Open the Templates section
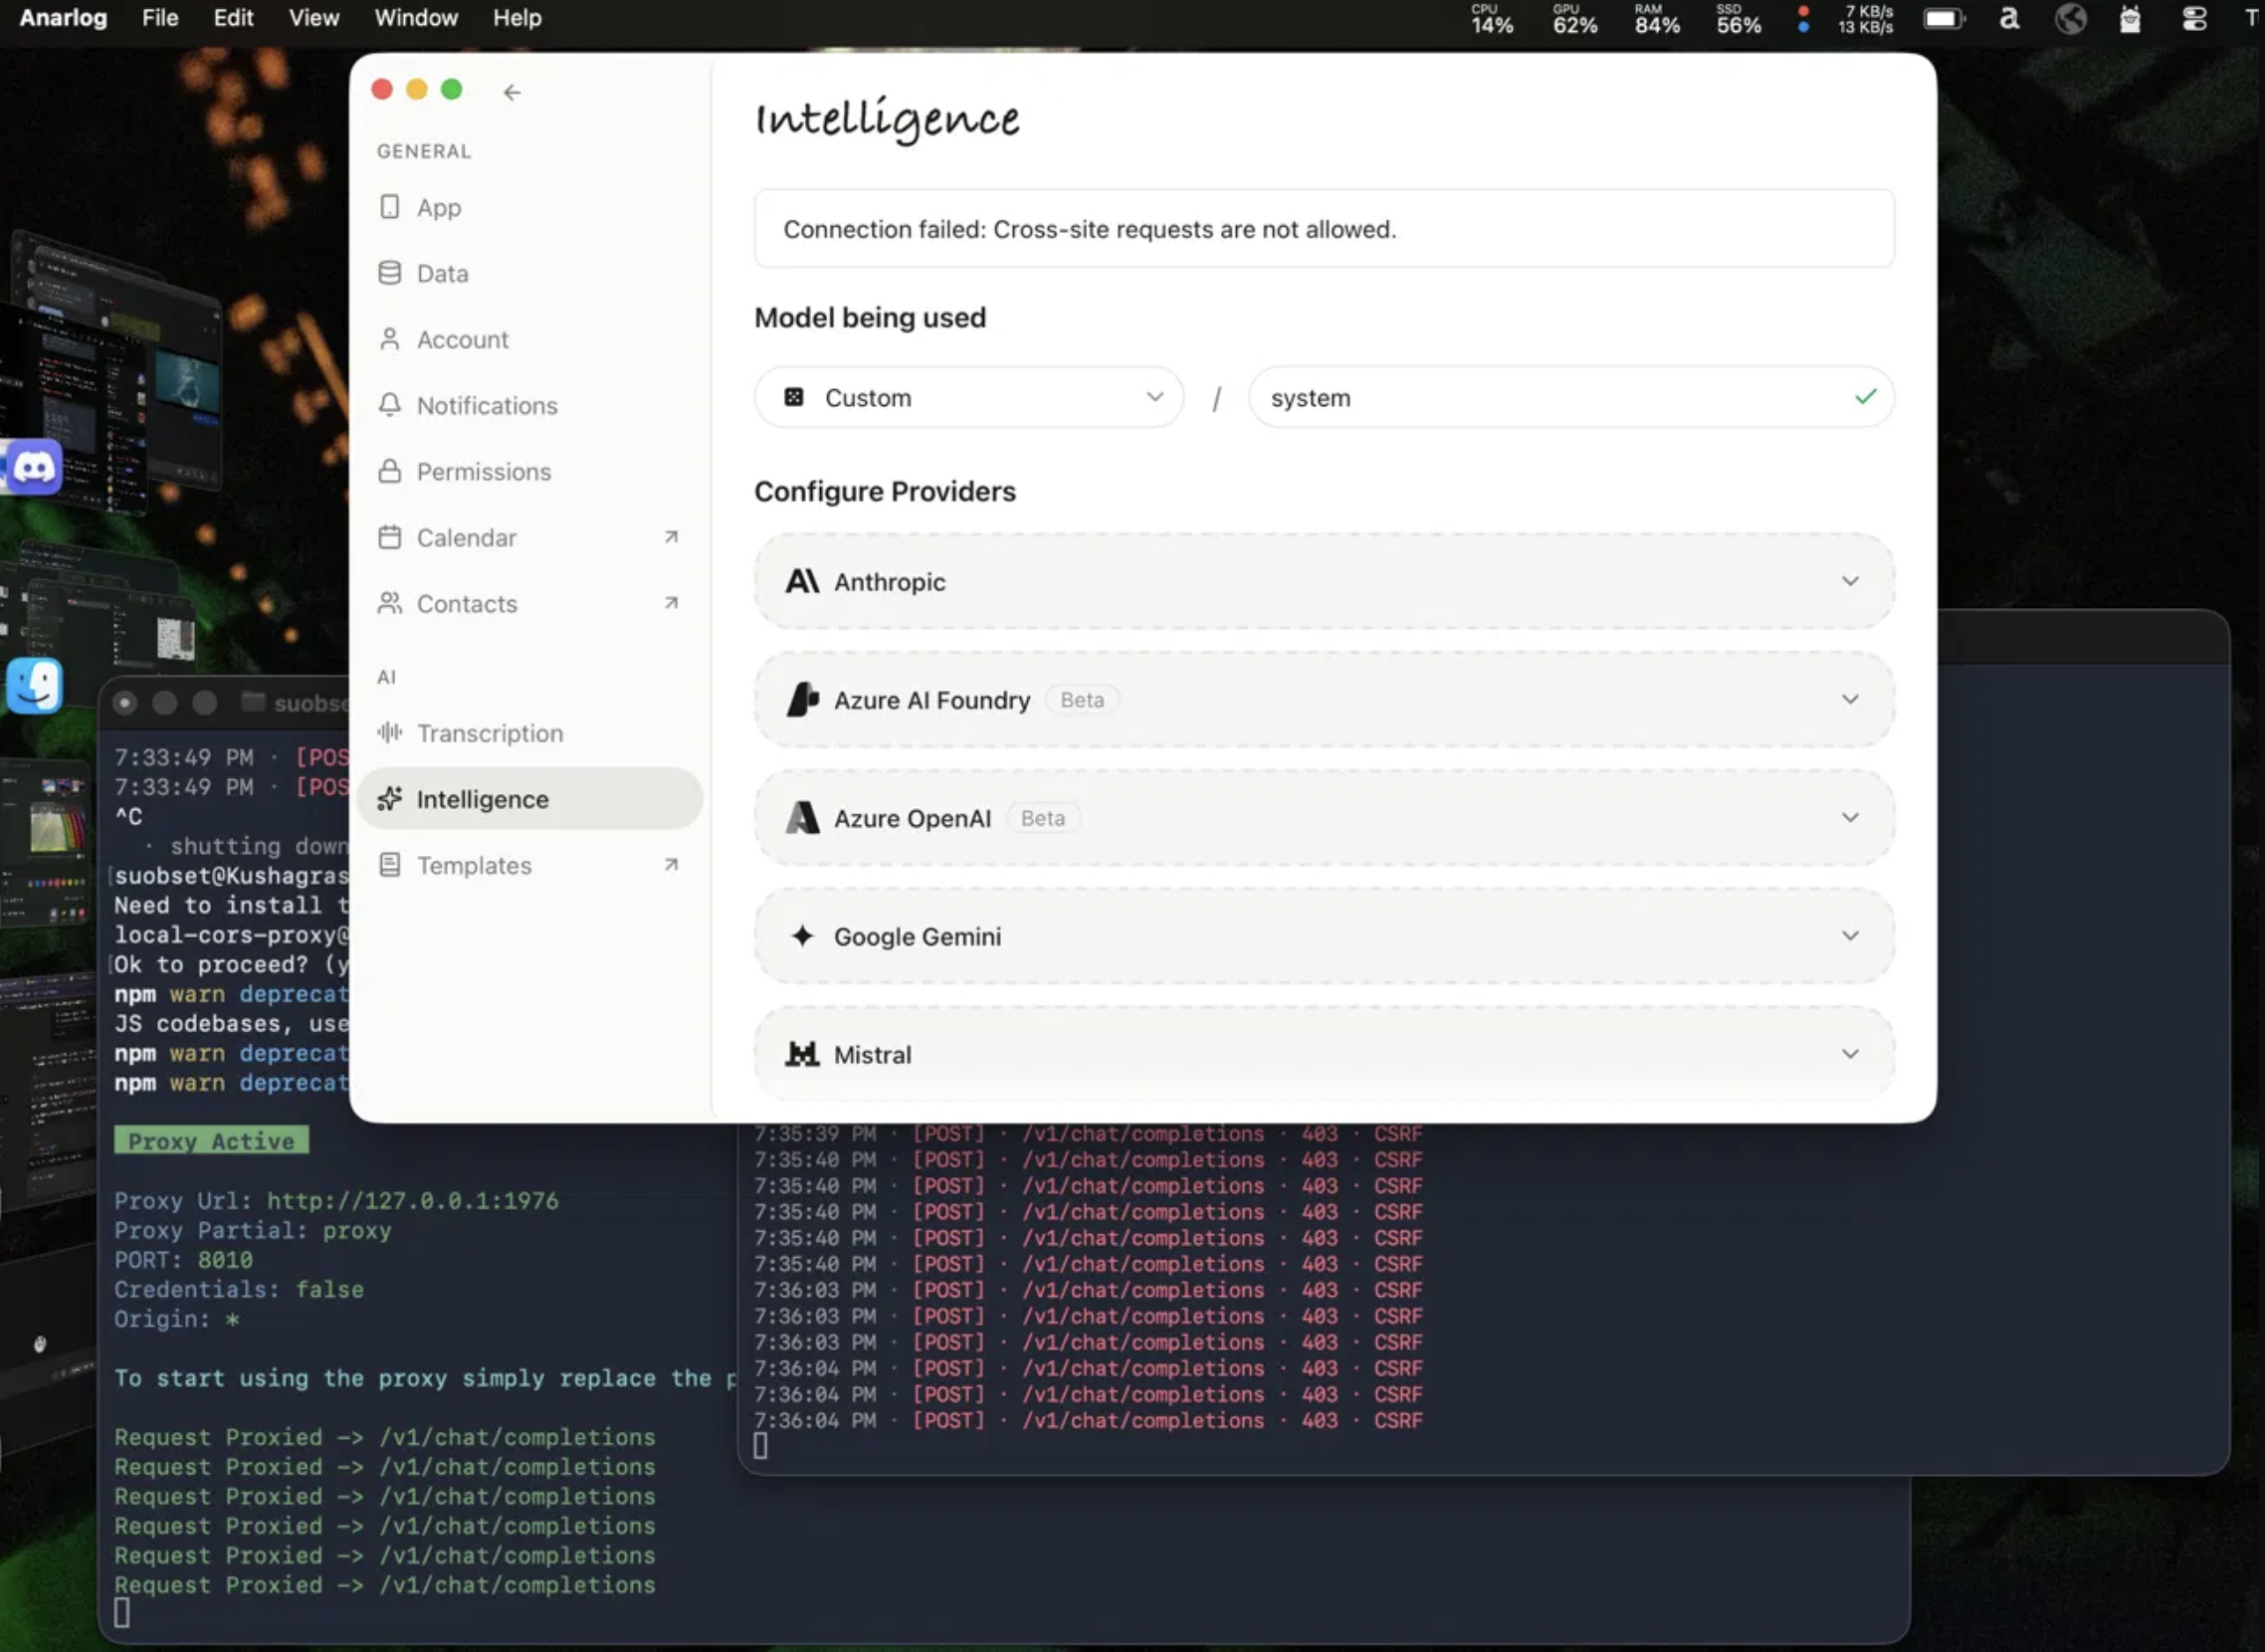 point(530,865)
